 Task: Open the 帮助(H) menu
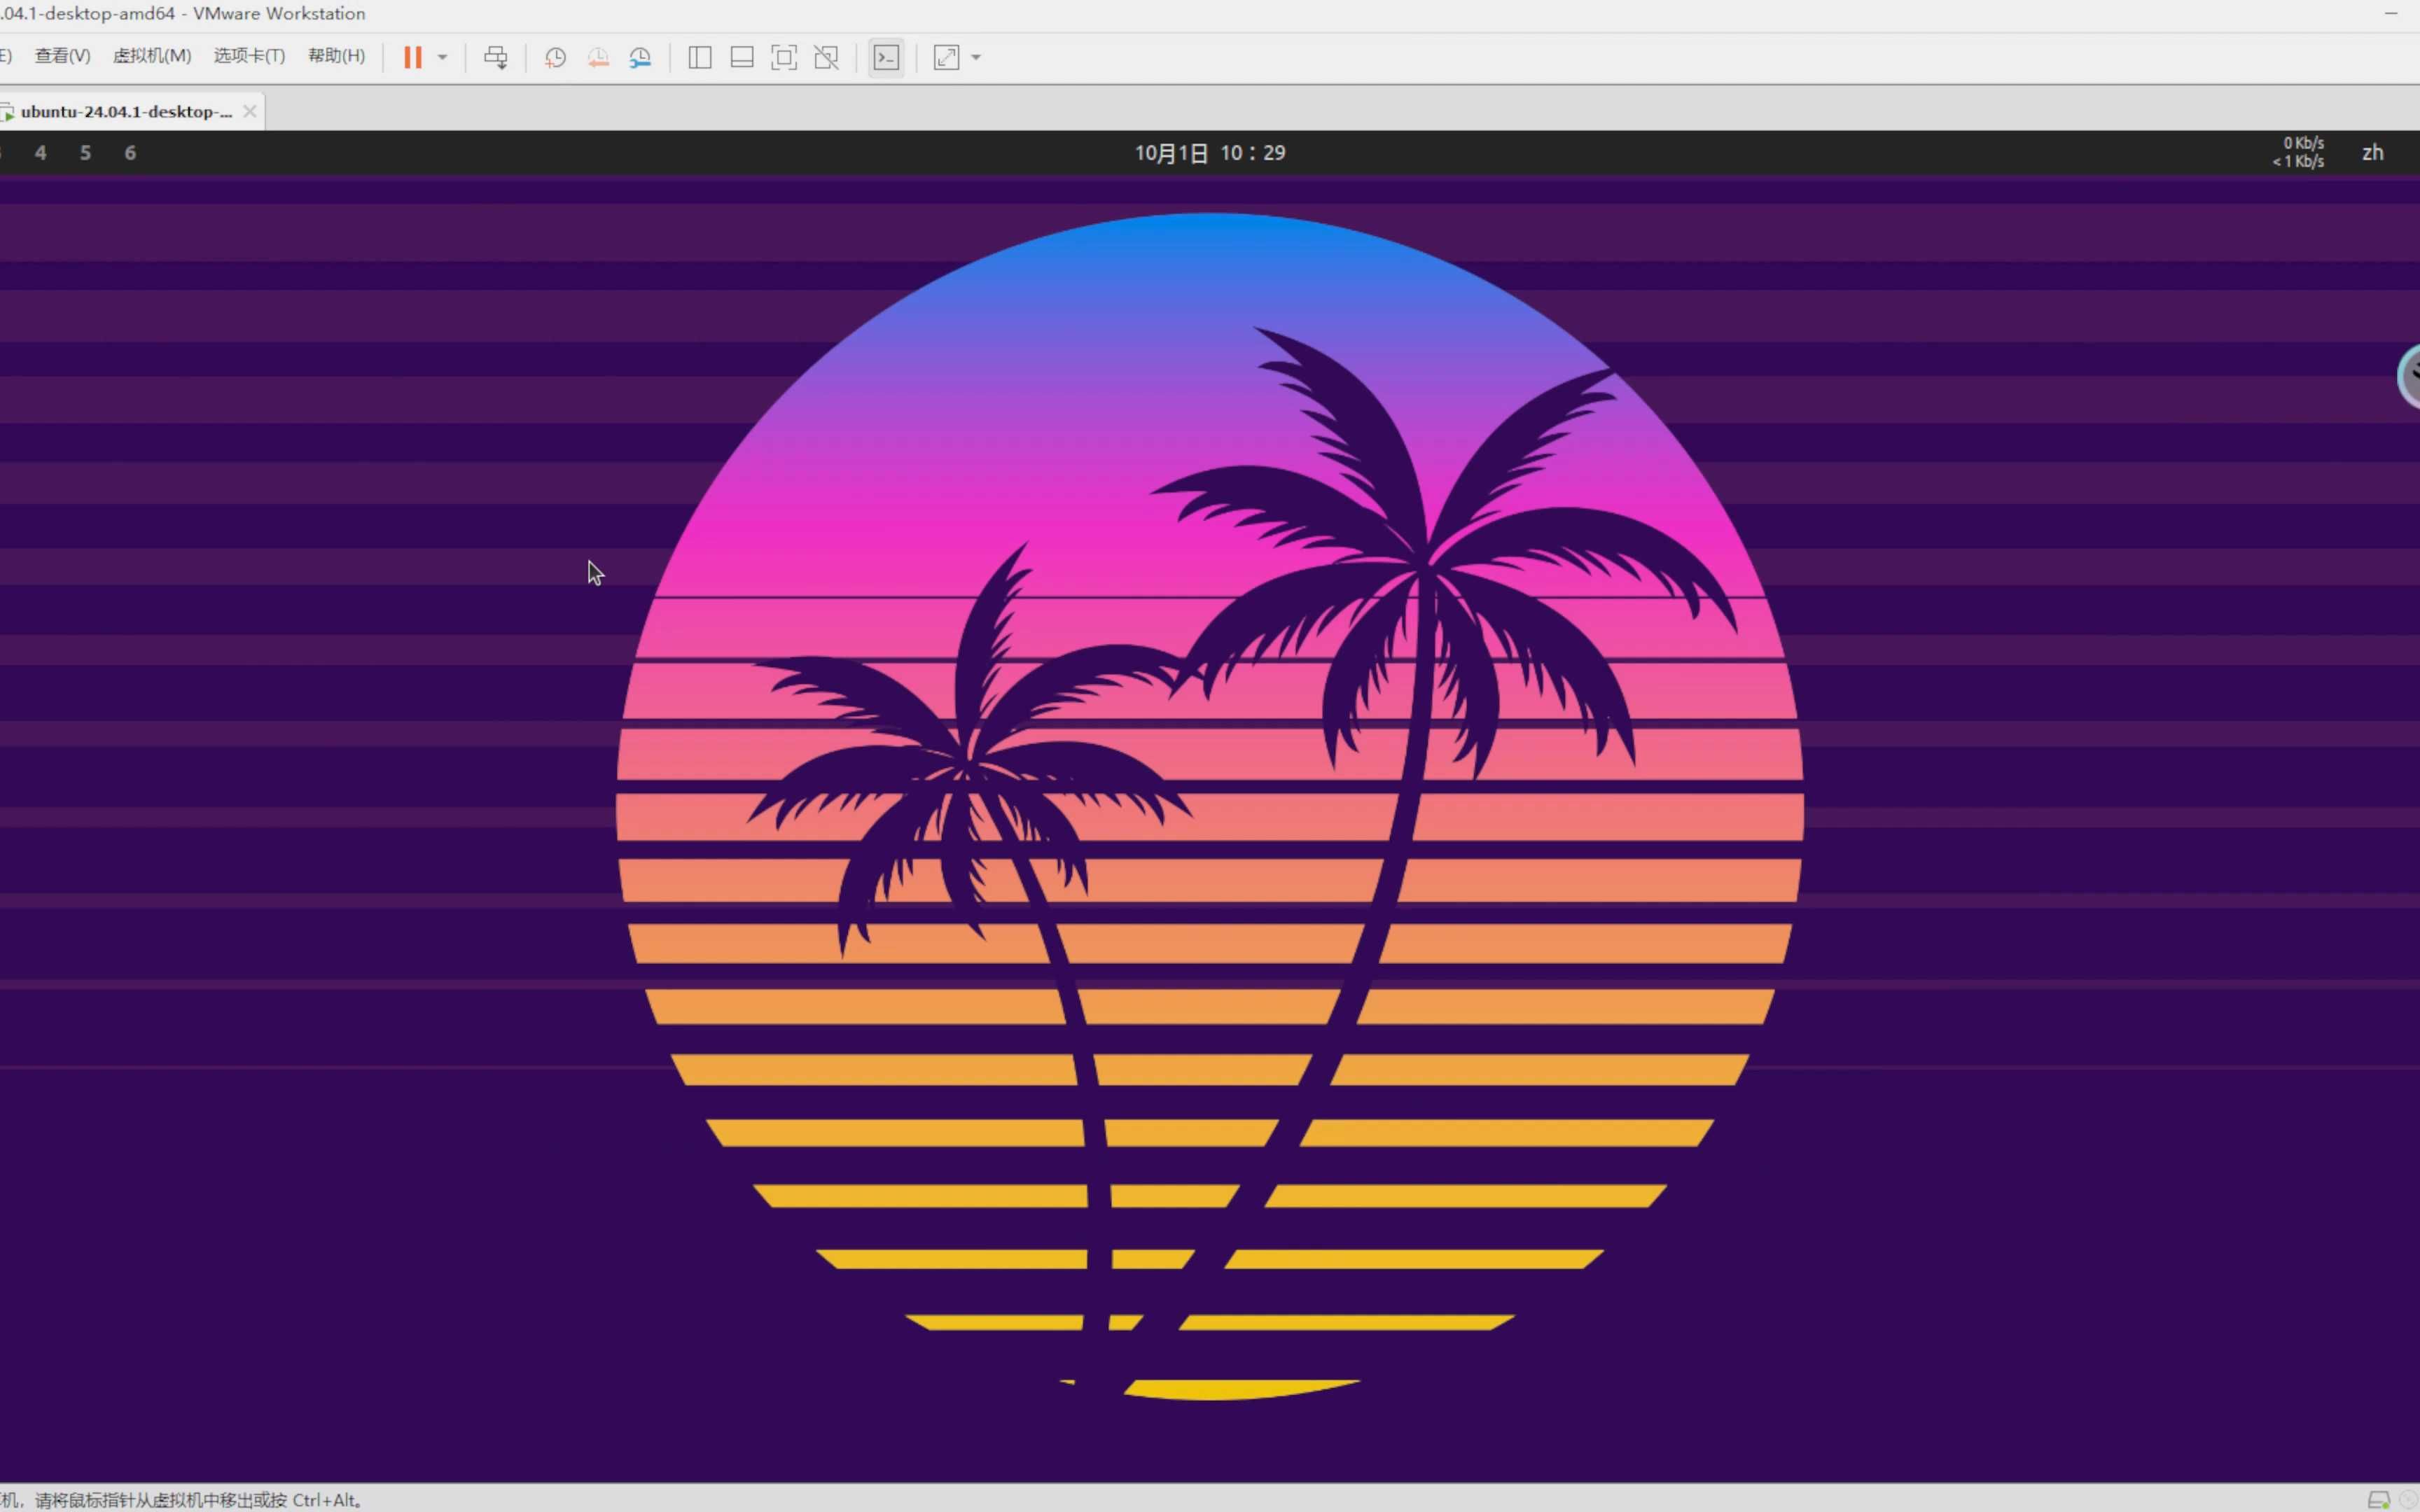(336, 56)
